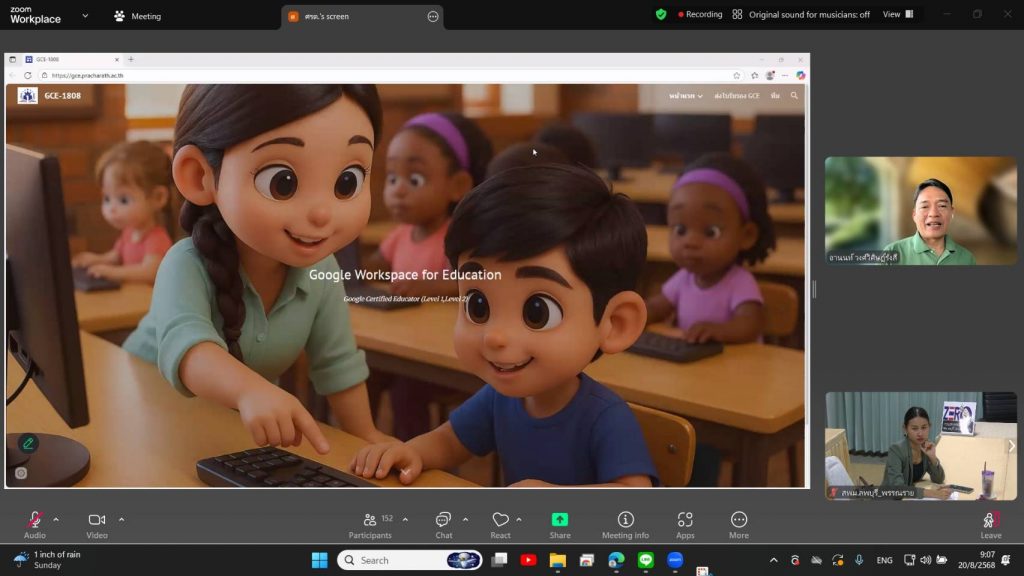Screen dimensions: 1024x576
Task: Expand the Video options caret
Action: 121,520
